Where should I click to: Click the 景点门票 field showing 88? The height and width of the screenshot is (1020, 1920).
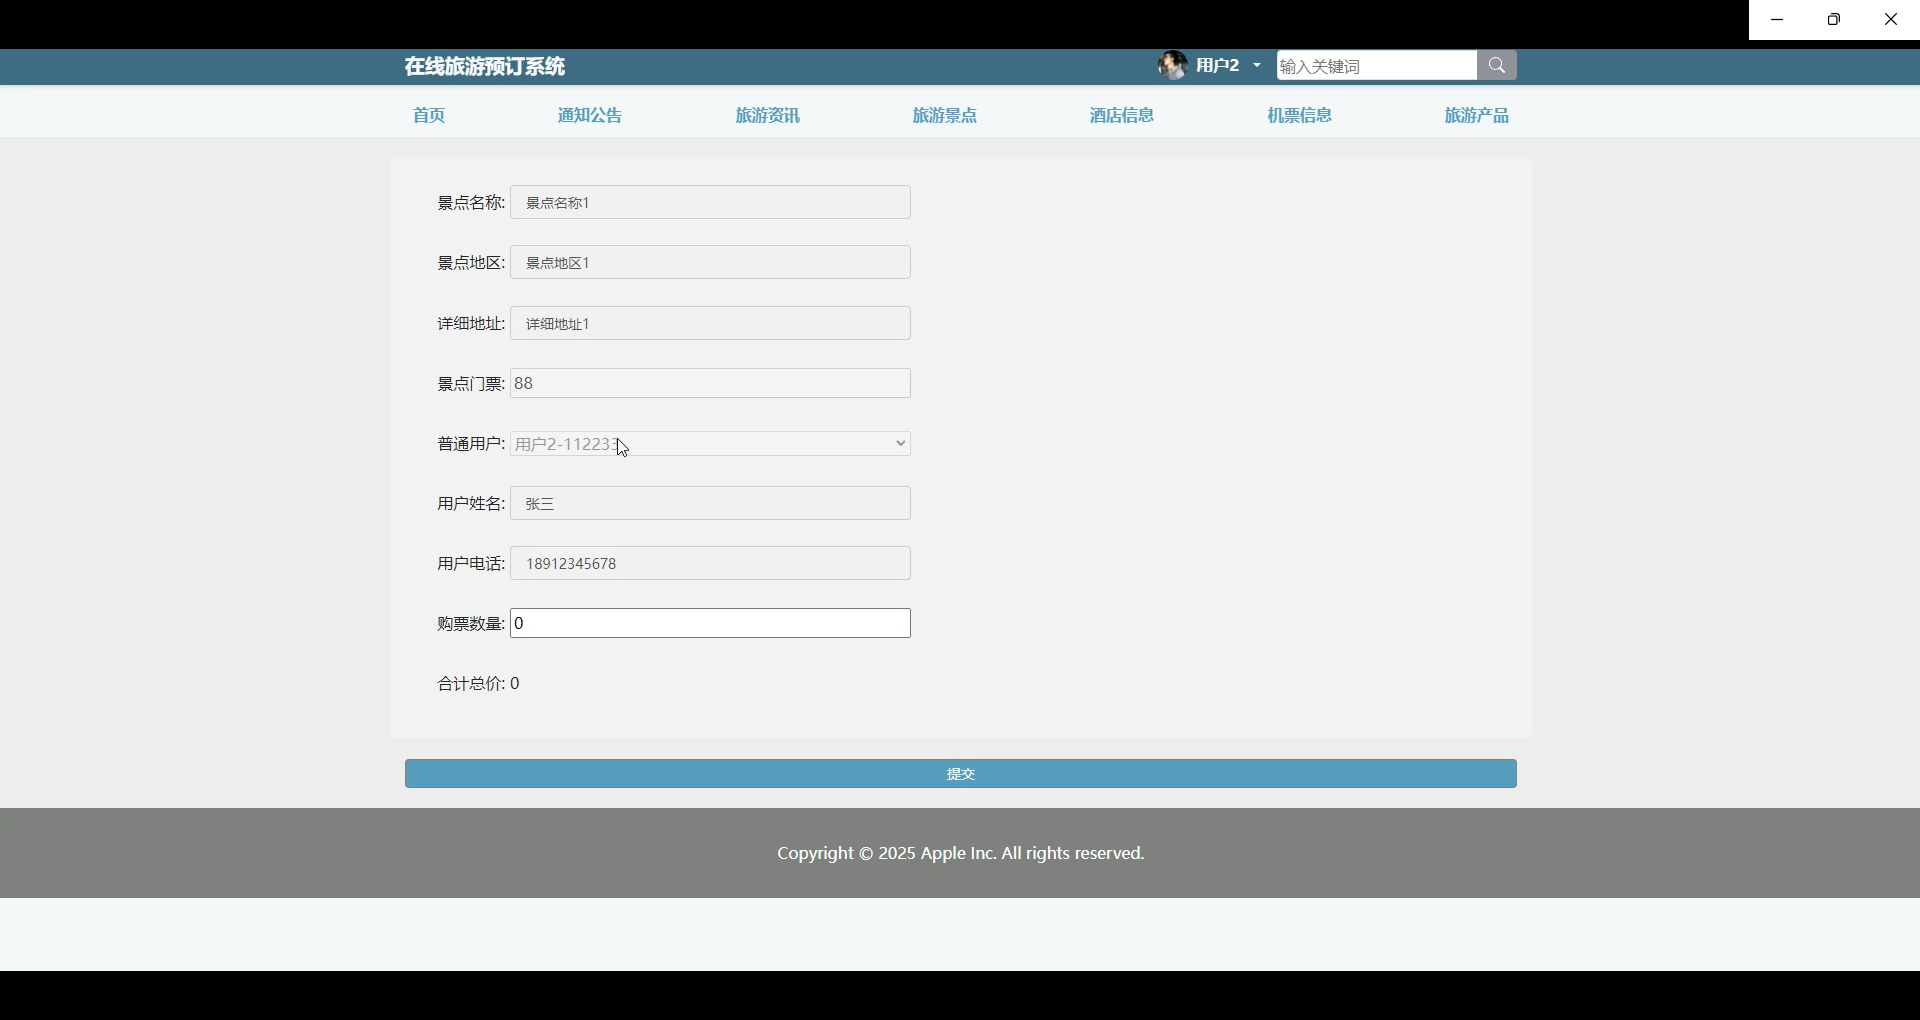711,384
